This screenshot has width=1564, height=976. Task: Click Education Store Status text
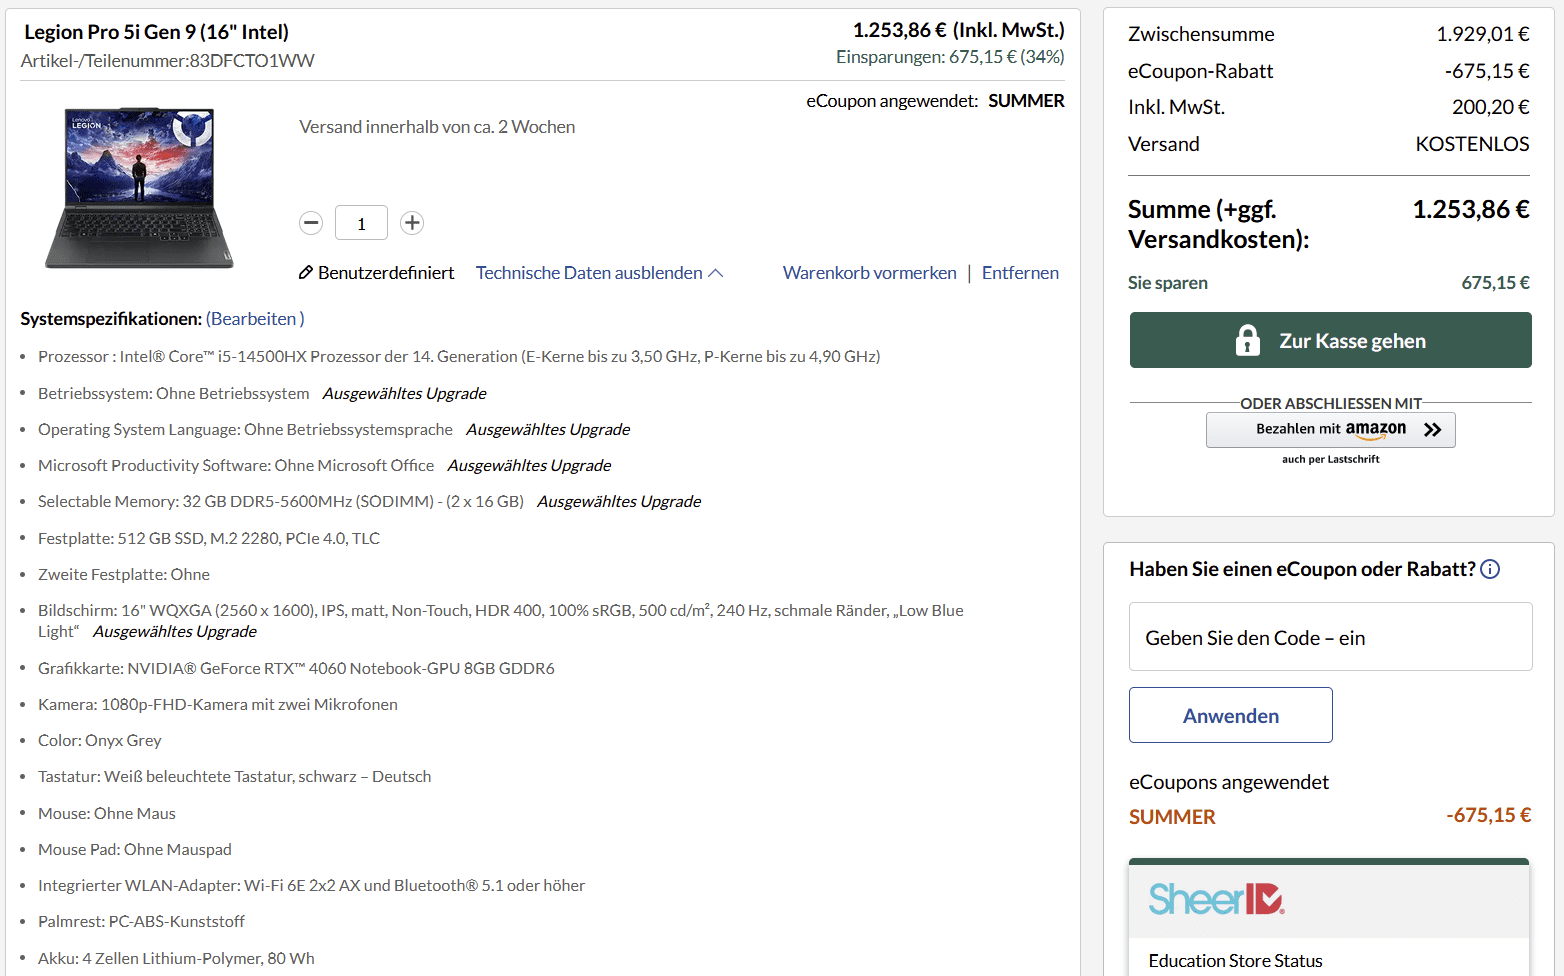1235,961
